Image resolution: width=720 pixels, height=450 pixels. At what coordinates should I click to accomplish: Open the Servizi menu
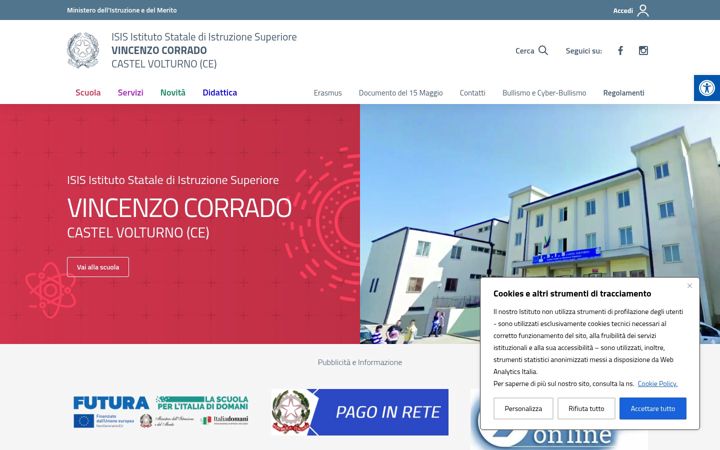click(130, 92)
